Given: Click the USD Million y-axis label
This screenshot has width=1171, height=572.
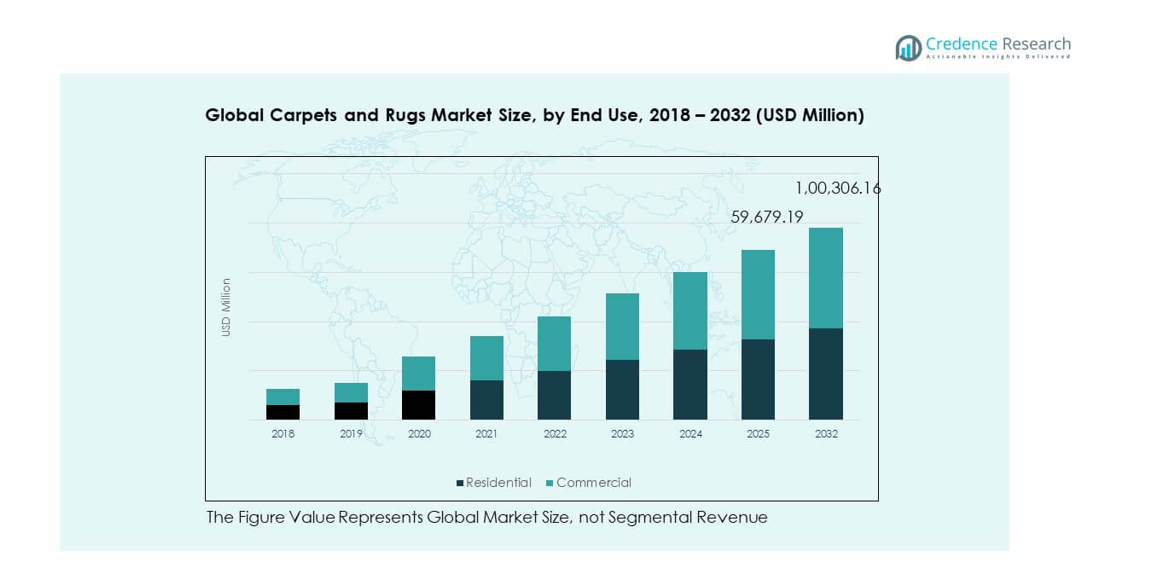Looking at the screenshot, I should [226, 307].
